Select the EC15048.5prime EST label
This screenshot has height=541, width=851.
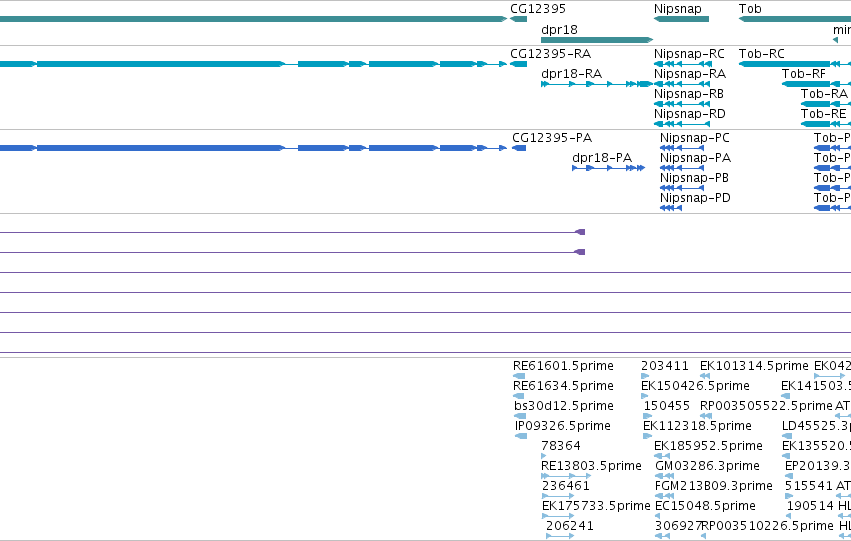click(705, 506)
